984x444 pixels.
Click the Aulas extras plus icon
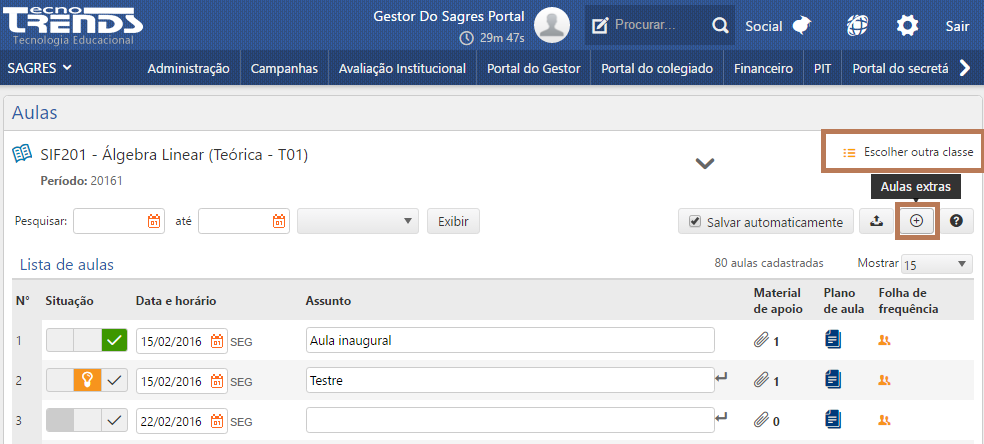tap(916, 221)
